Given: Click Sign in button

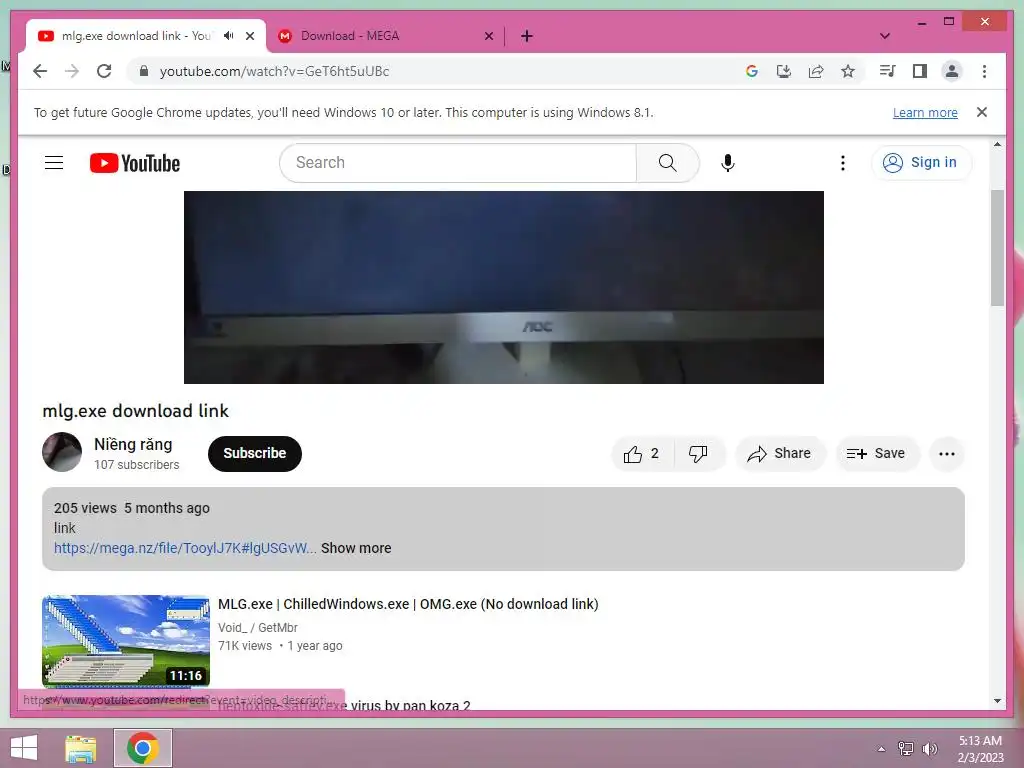Looking at the screenshot, I should click(x=921, y=163).
